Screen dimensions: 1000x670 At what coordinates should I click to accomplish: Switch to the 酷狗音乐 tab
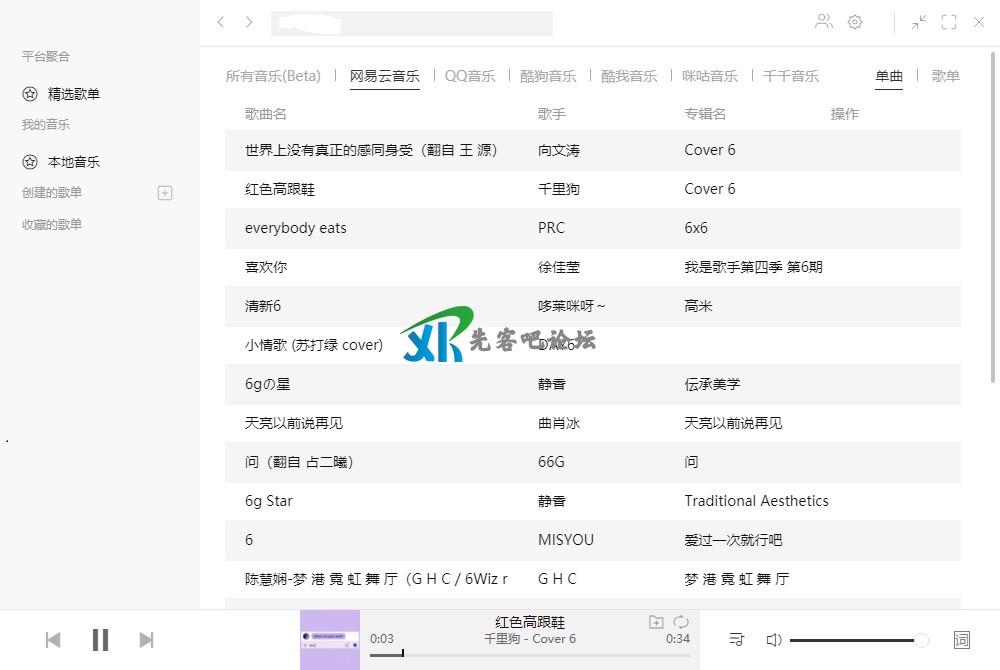click(548, 76)
